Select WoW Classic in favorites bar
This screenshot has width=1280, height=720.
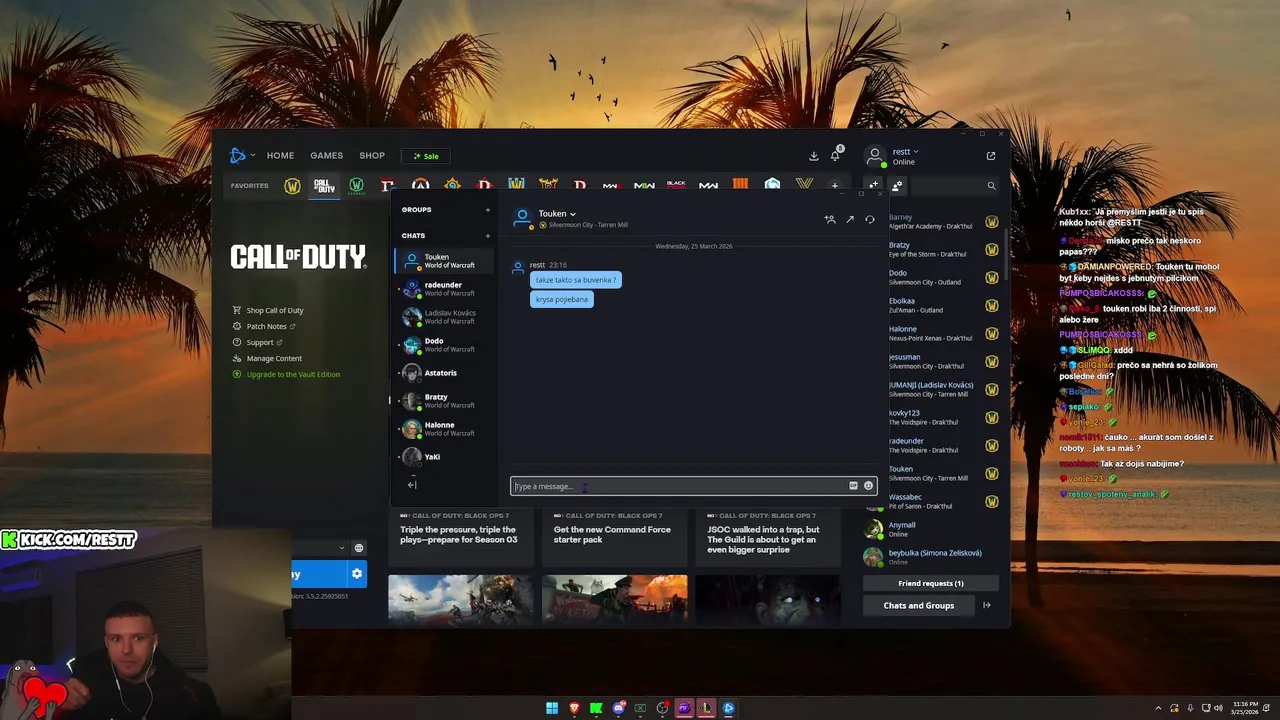pos(356,186)
